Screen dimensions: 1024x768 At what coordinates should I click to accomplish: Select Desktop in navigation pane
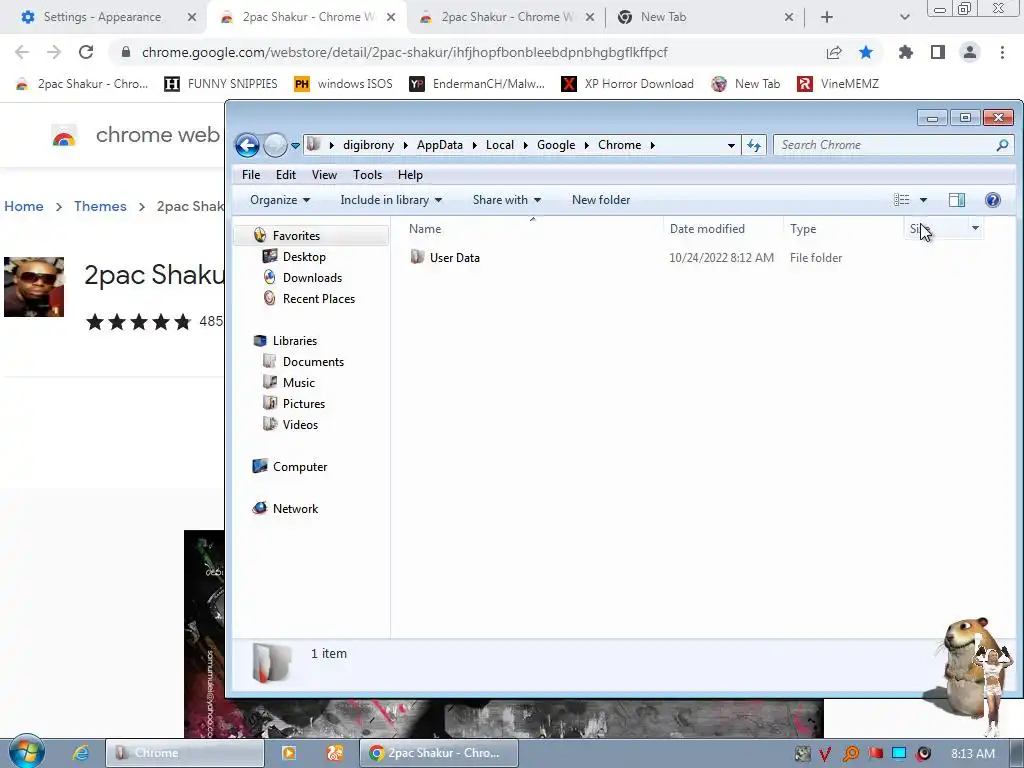click(304, 257)
